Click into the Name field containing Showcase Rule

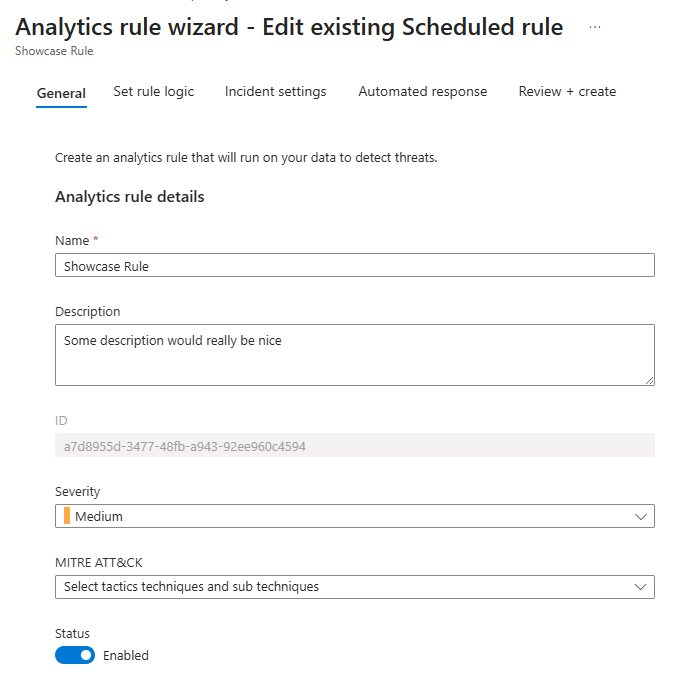click(x=354, y=265)
